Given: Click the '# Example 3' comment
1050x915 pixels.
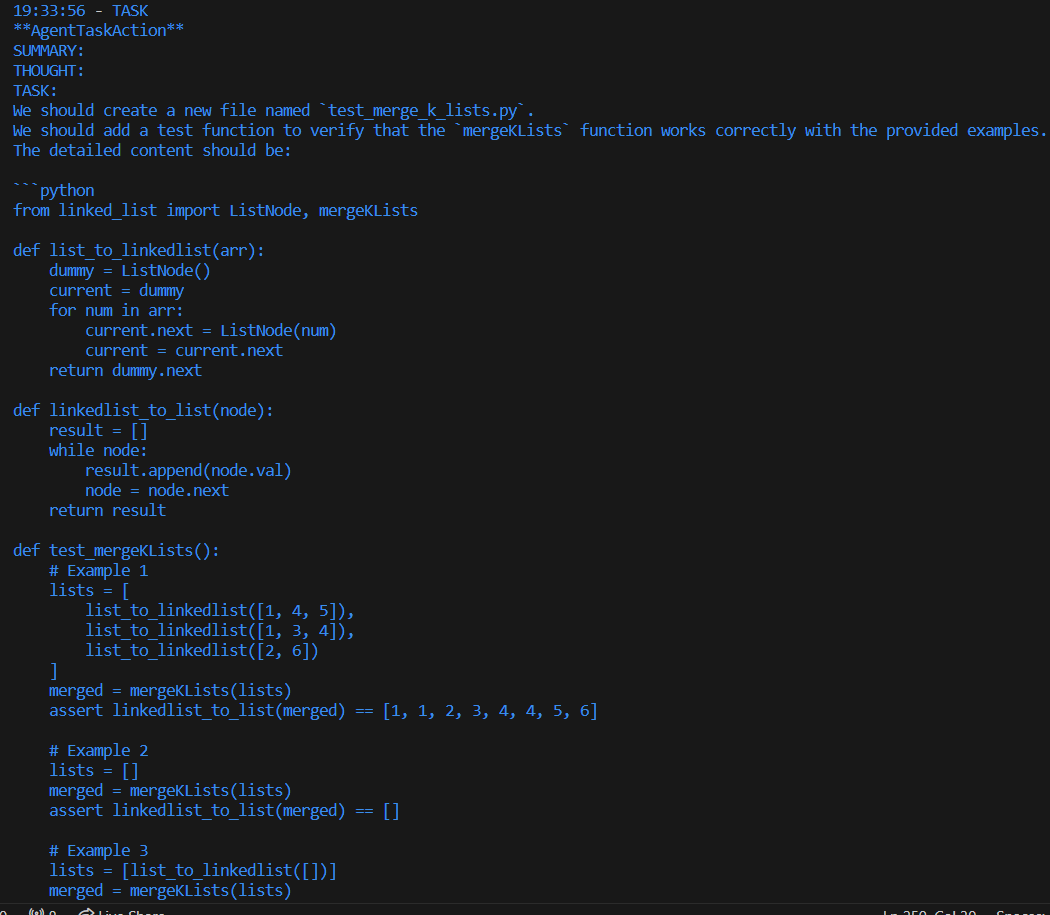Looking at the screenshot, I should pos(98,851).
